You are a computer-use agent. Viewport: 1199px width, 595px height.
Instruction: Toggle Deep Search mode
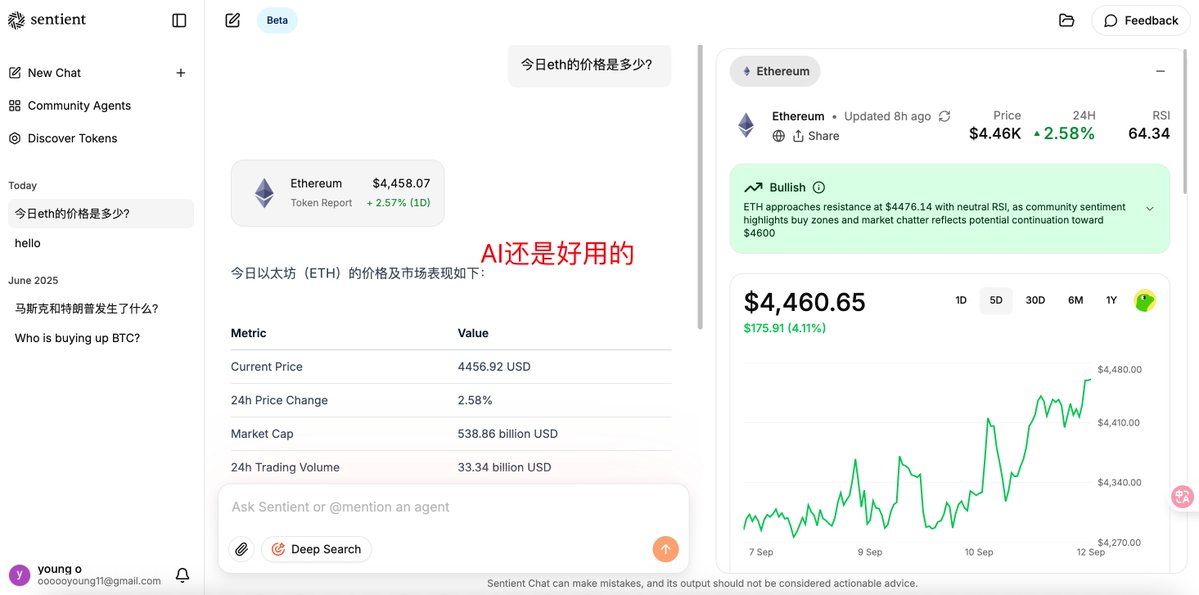click(317, 549)
